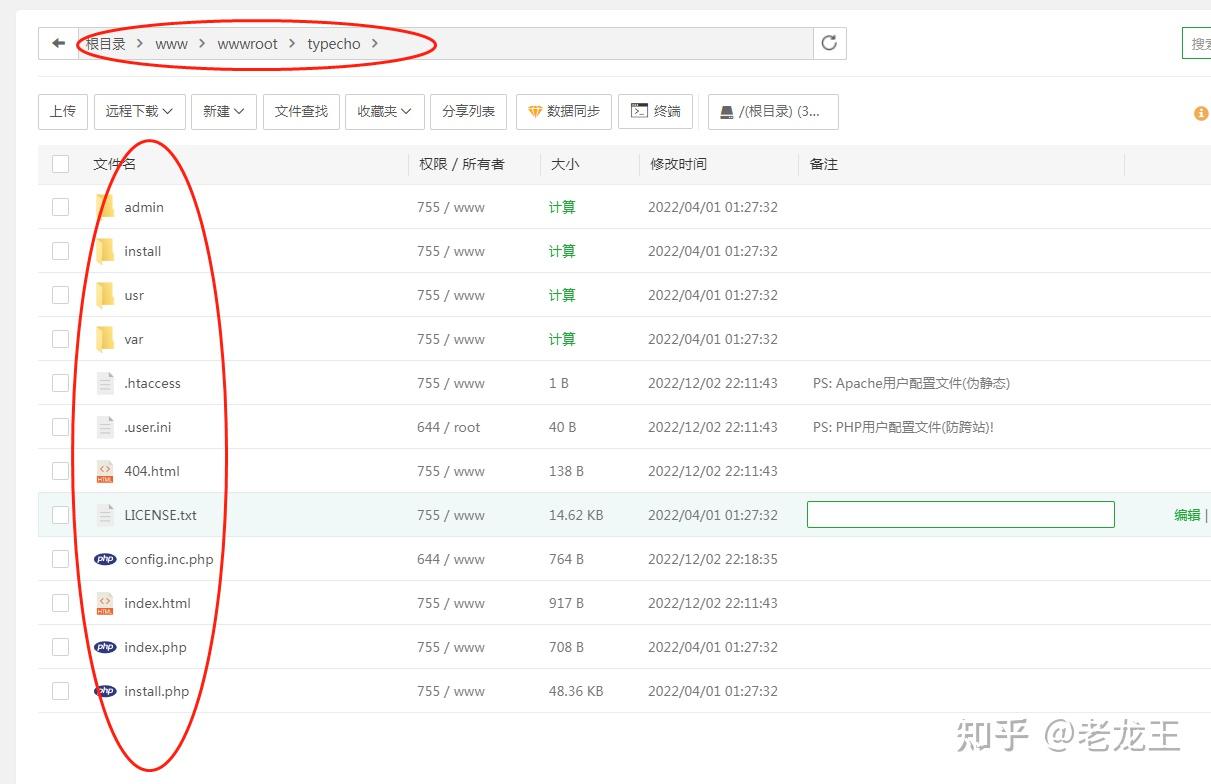Image resolution: width=1211 pixels, height=784 pixels.
Task: Click the 404.html HTML file icon
Action: [x=104, y=471]
